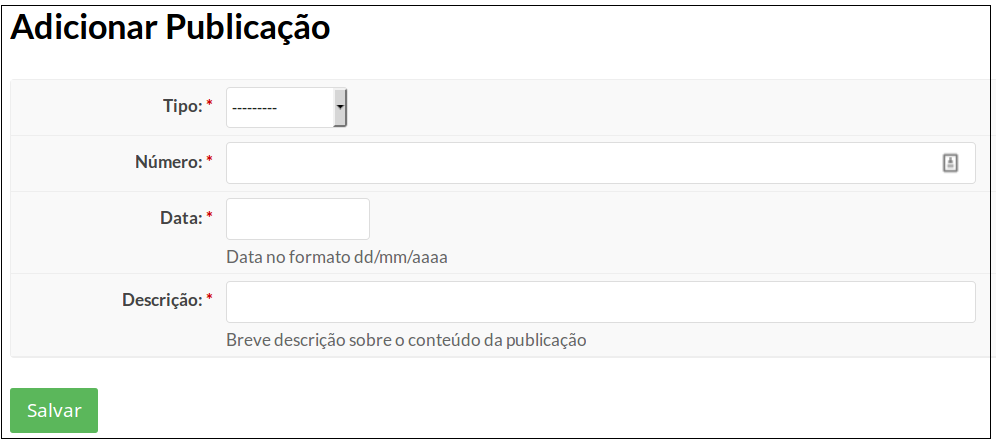The width and height of the screenshot is (996, 442).
Task: Save the publication with Salvar
Action: click(x=54, y=410)
